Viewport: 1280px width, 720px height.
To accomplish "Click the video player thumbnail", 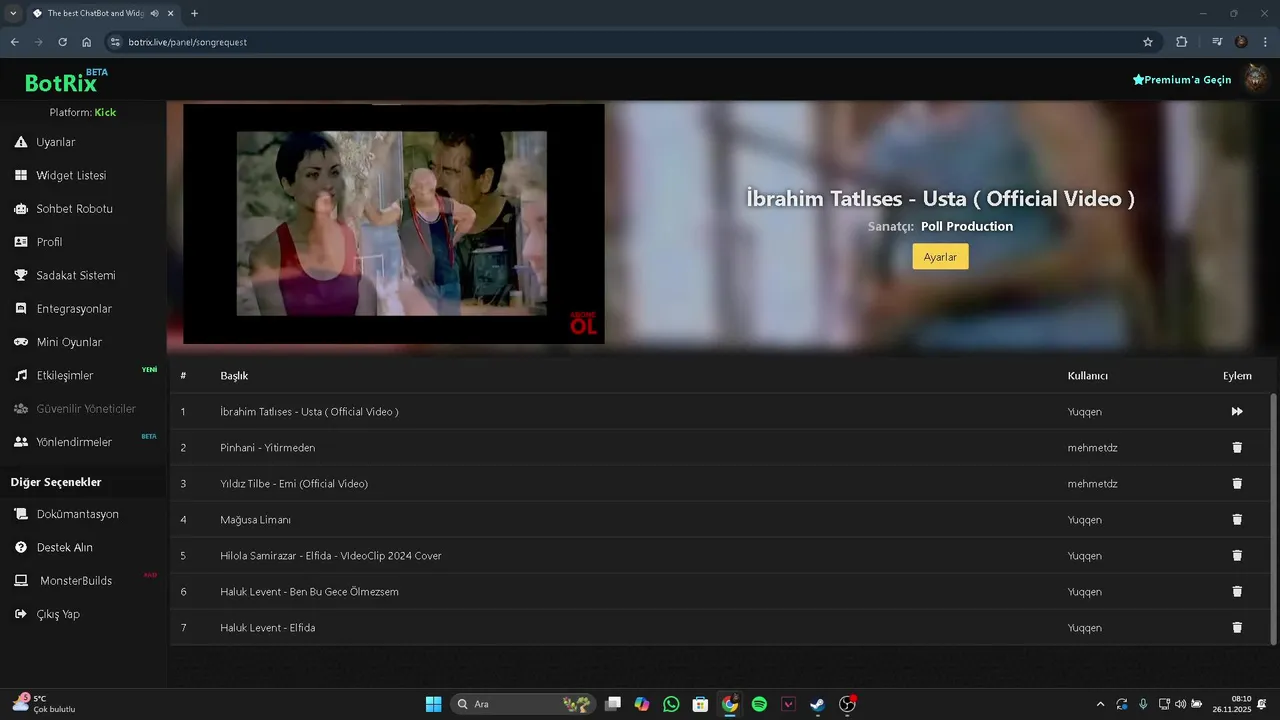I will pos(393,224).
